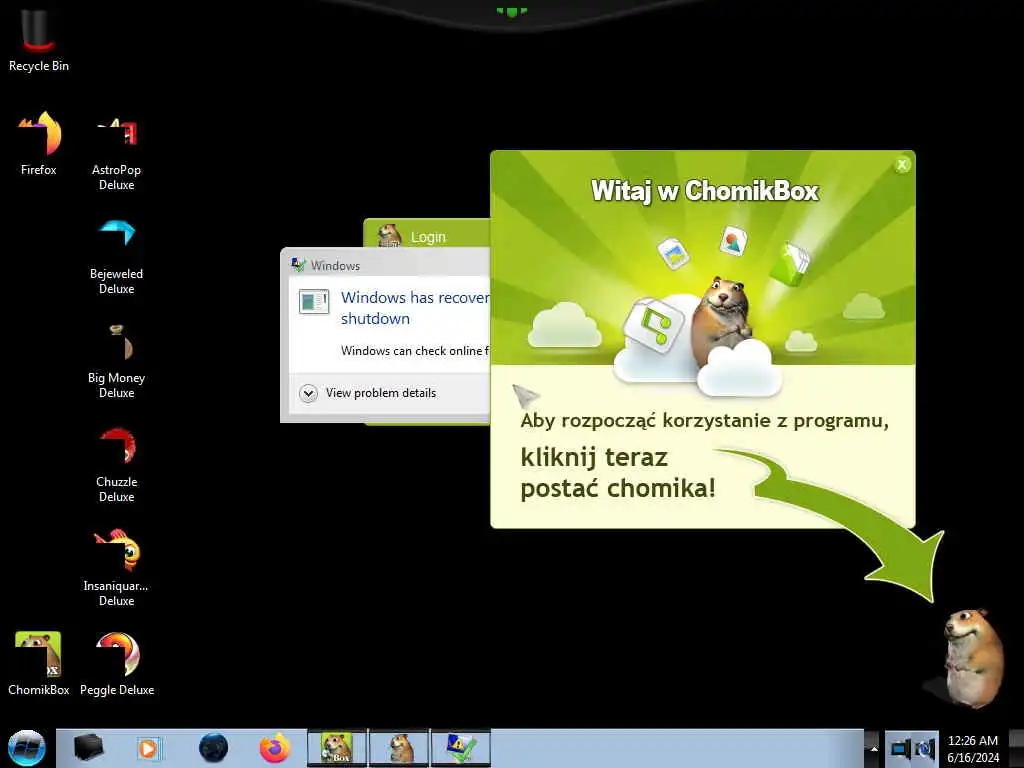Click the volume tray icon
This screenshot has width=1024, height=768.
pyautogui.click(x=925, y=748)
